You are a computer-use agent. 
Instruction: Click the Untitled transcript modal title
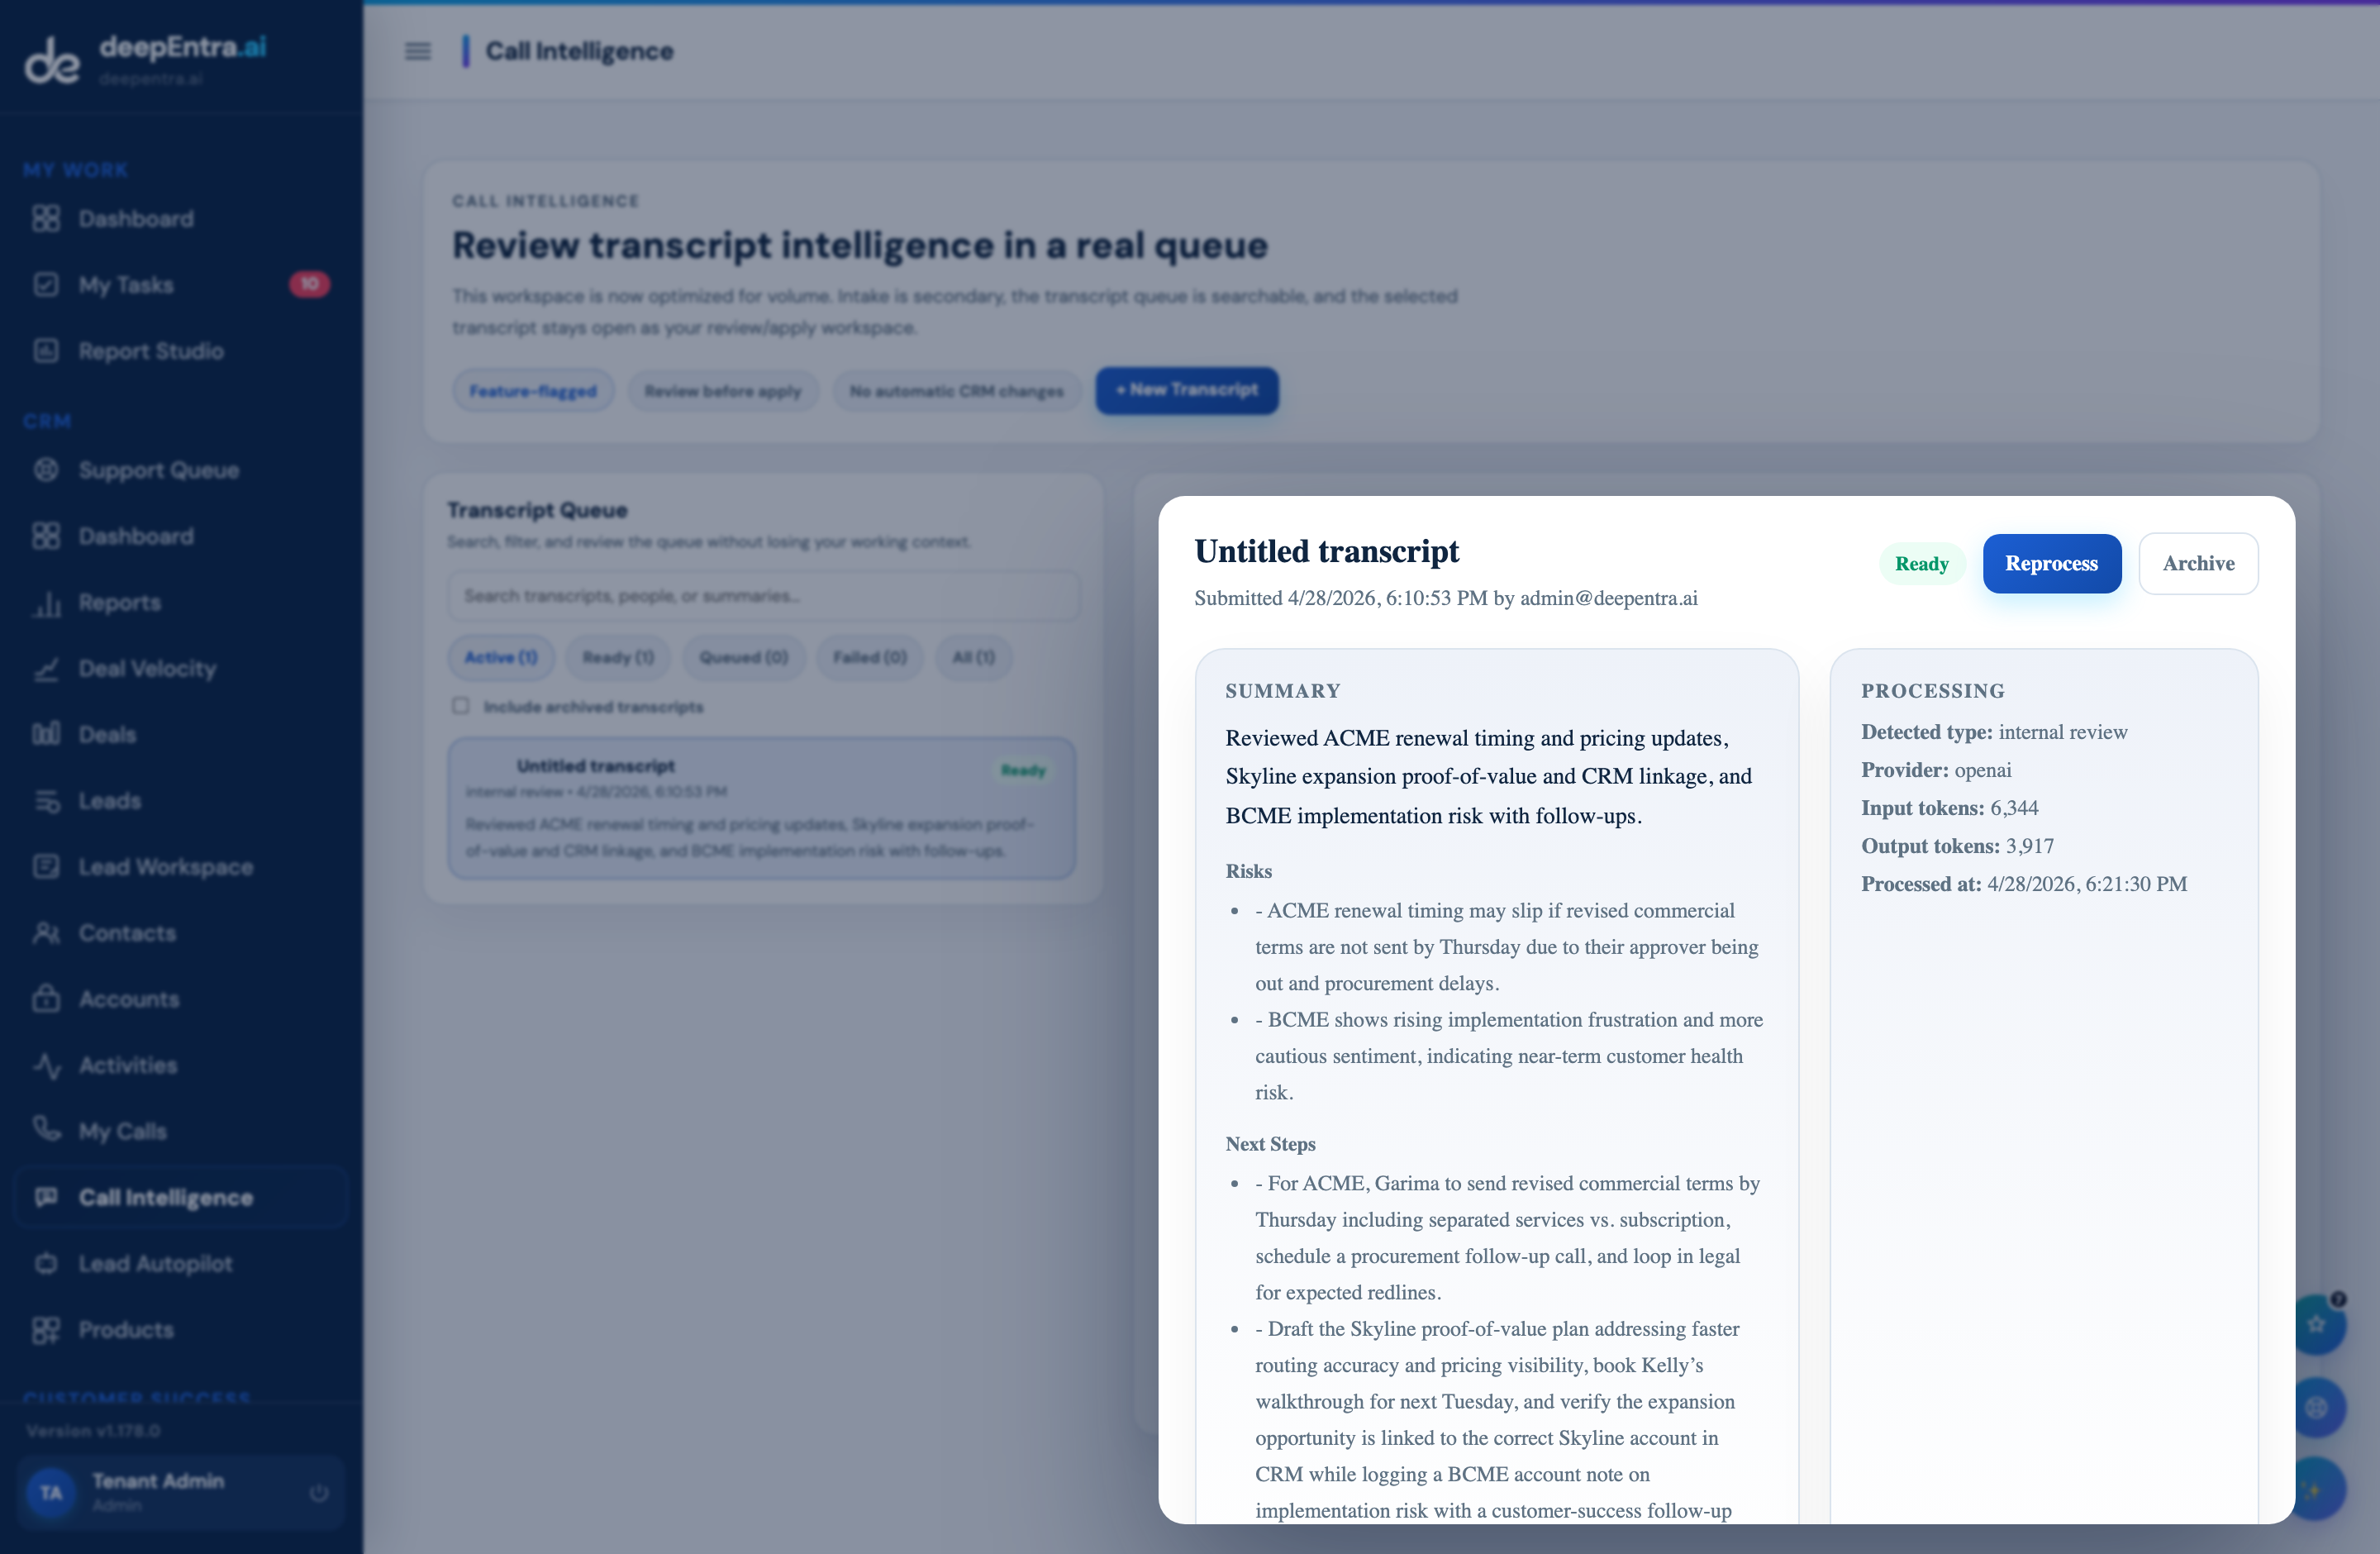click(x=1326, y=552)
